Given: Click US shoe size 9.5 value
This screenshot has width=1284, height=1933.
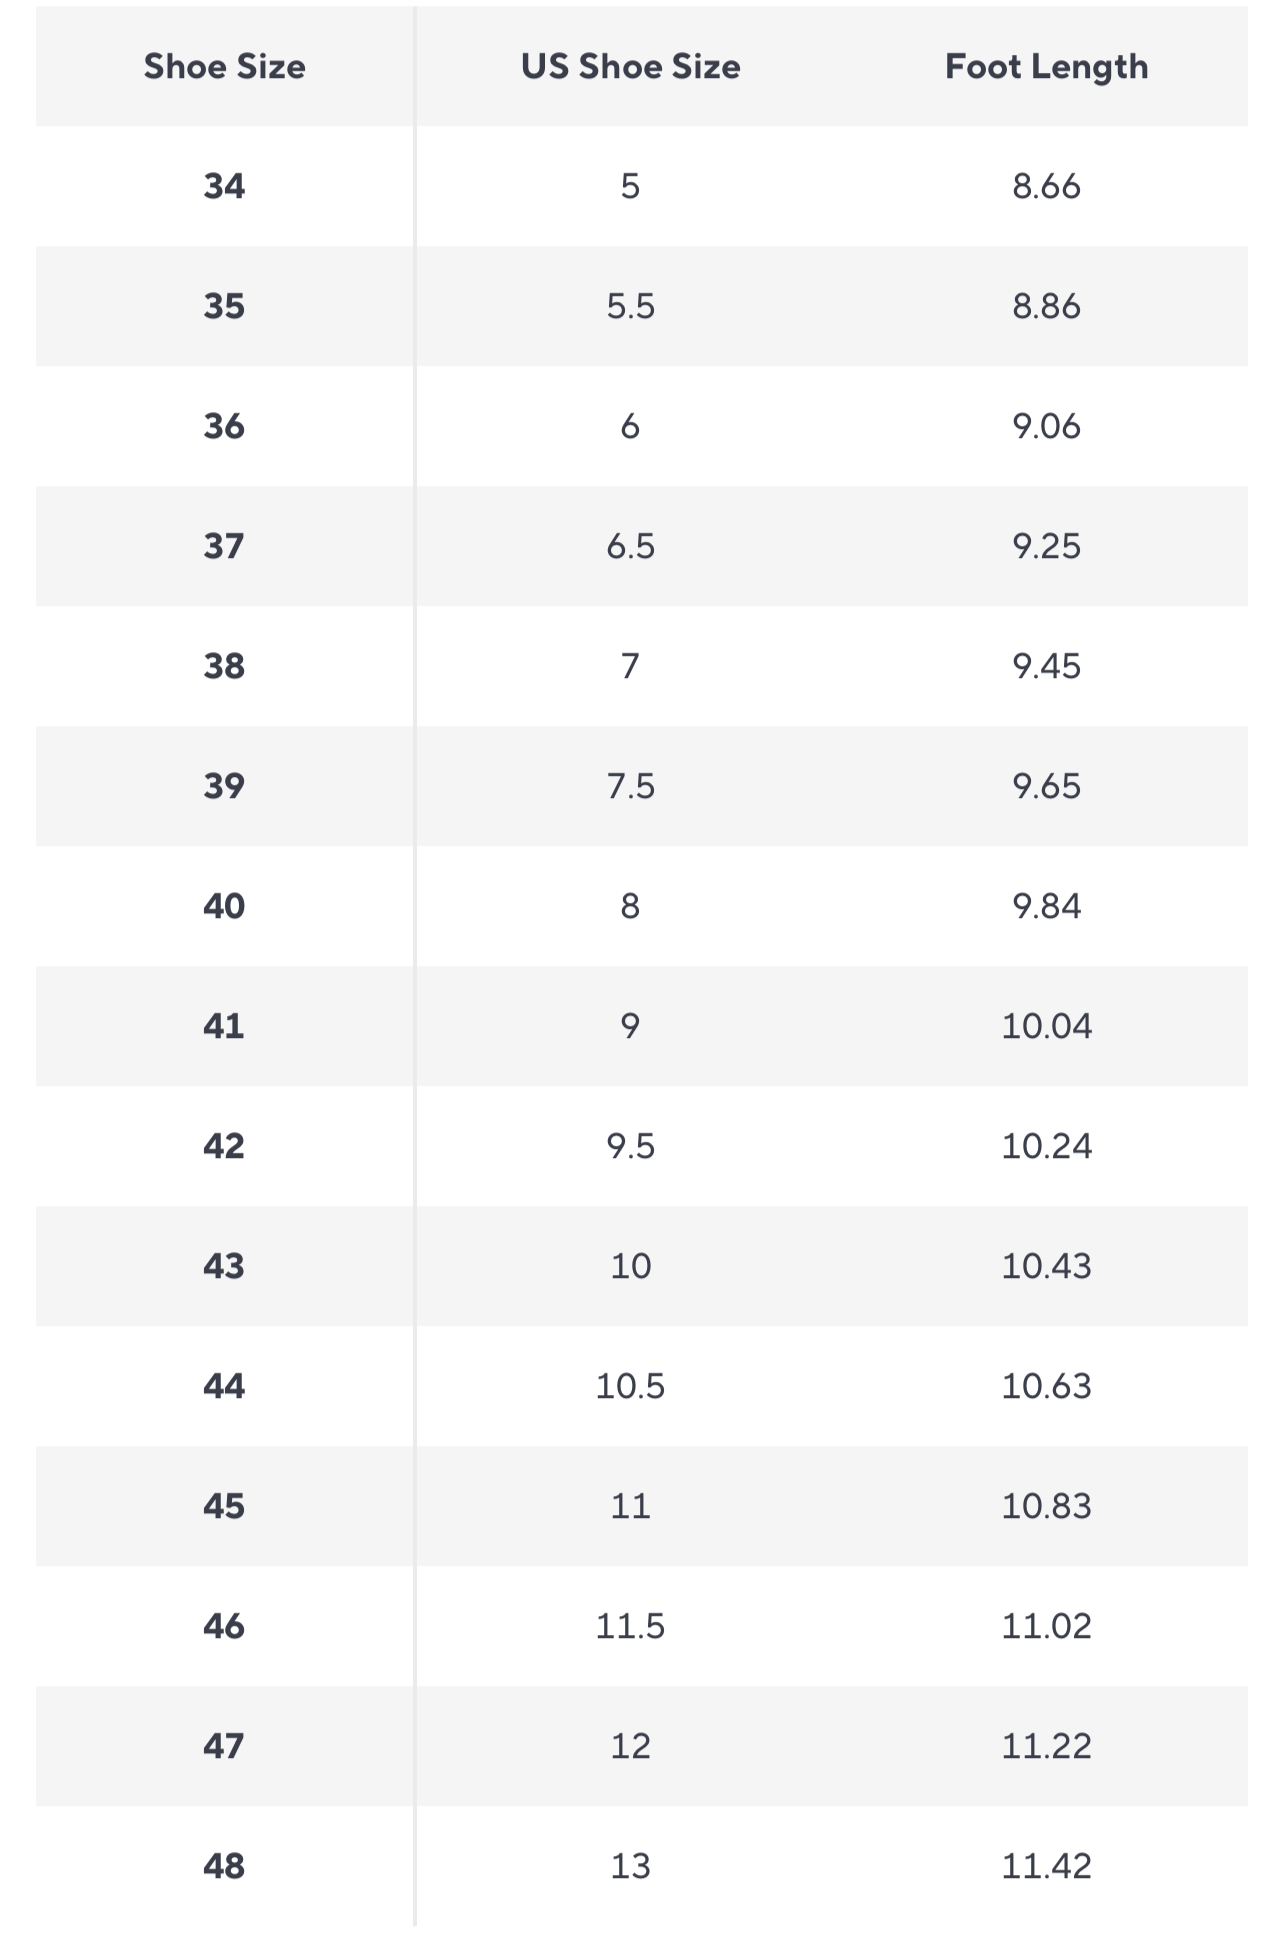Looking at the screenshot, I should pos(631,1146).
